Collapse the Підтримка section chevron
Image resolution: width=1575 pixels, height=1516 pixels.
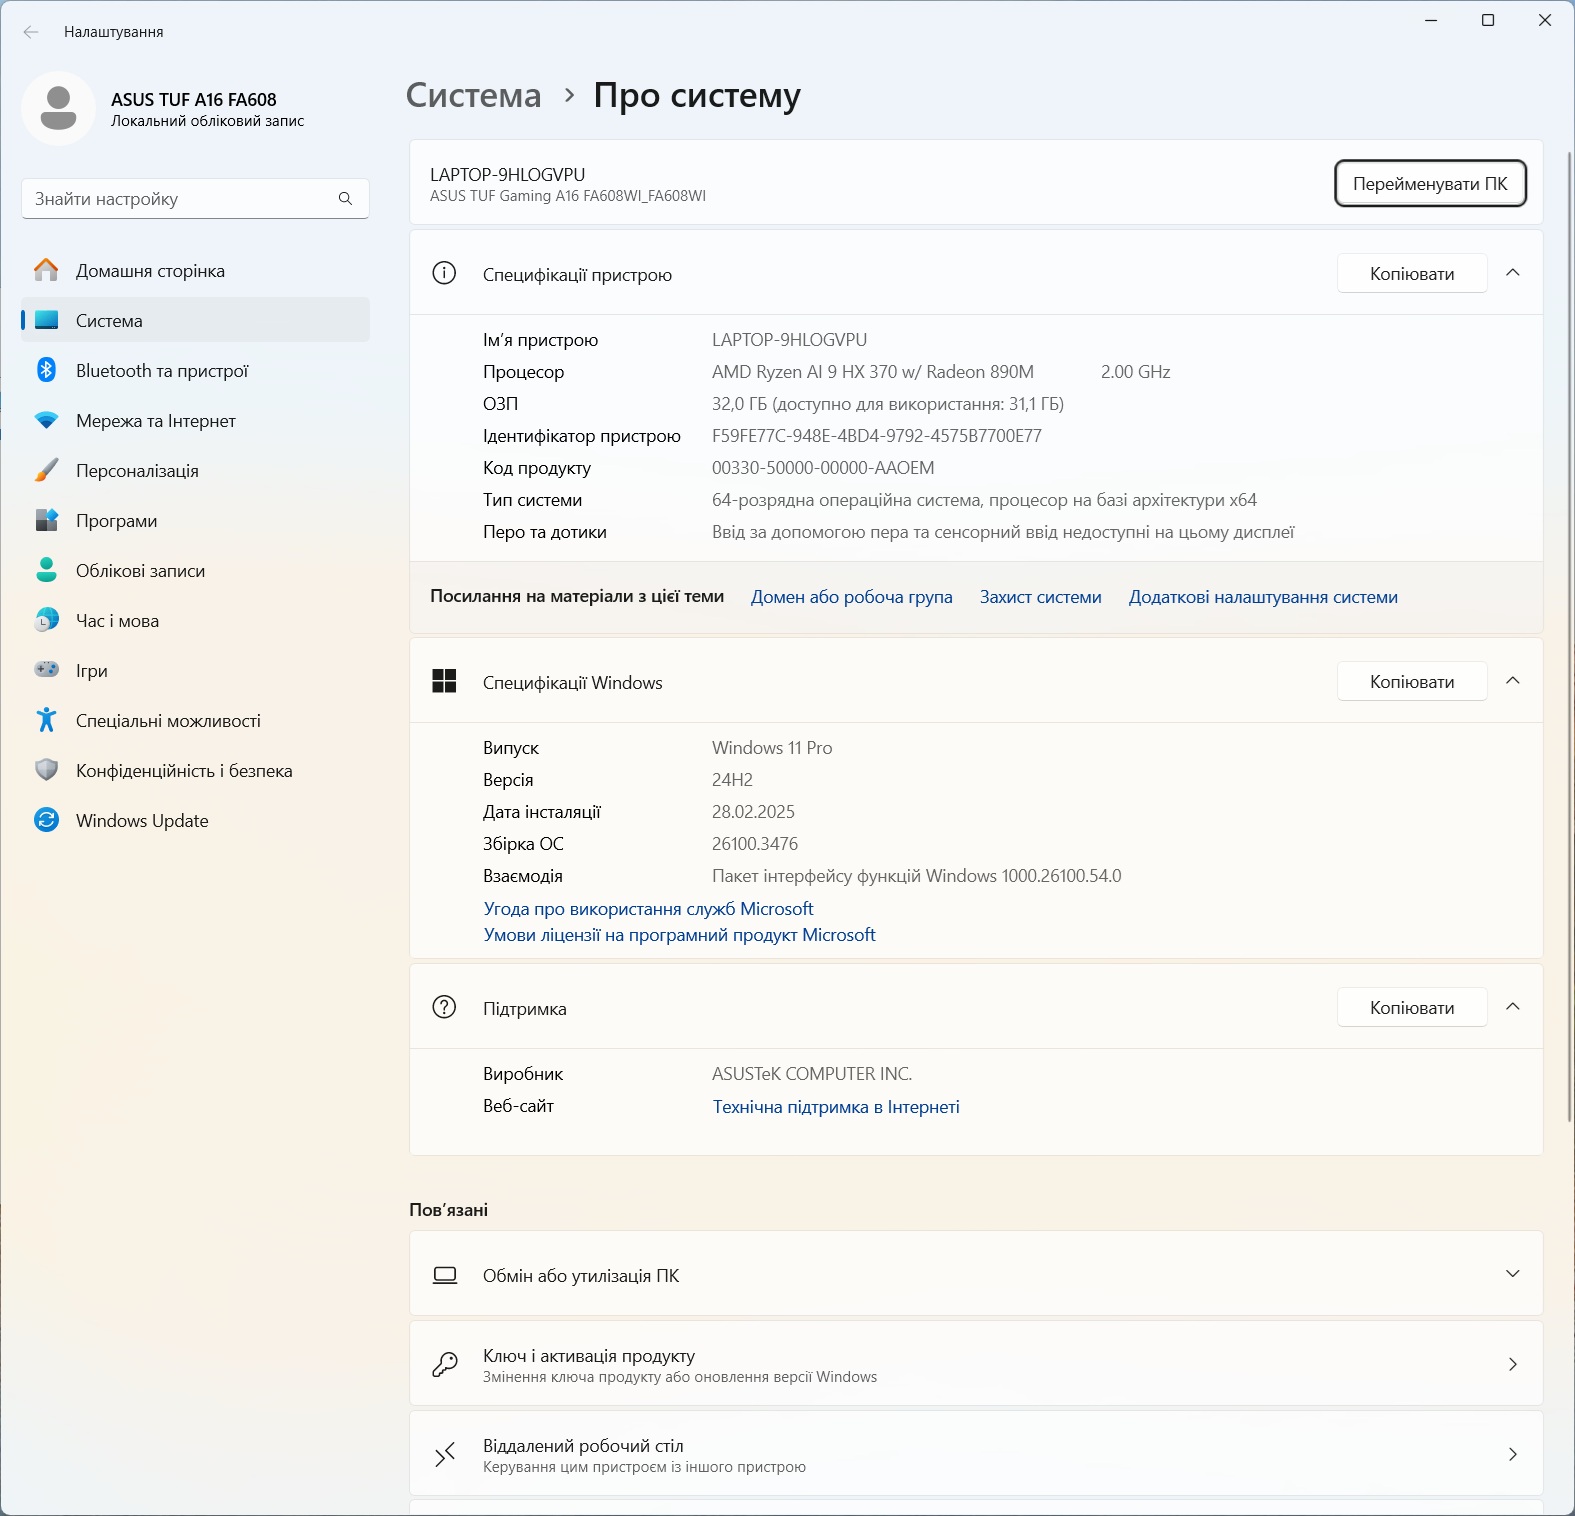tap(1513, 1007)
